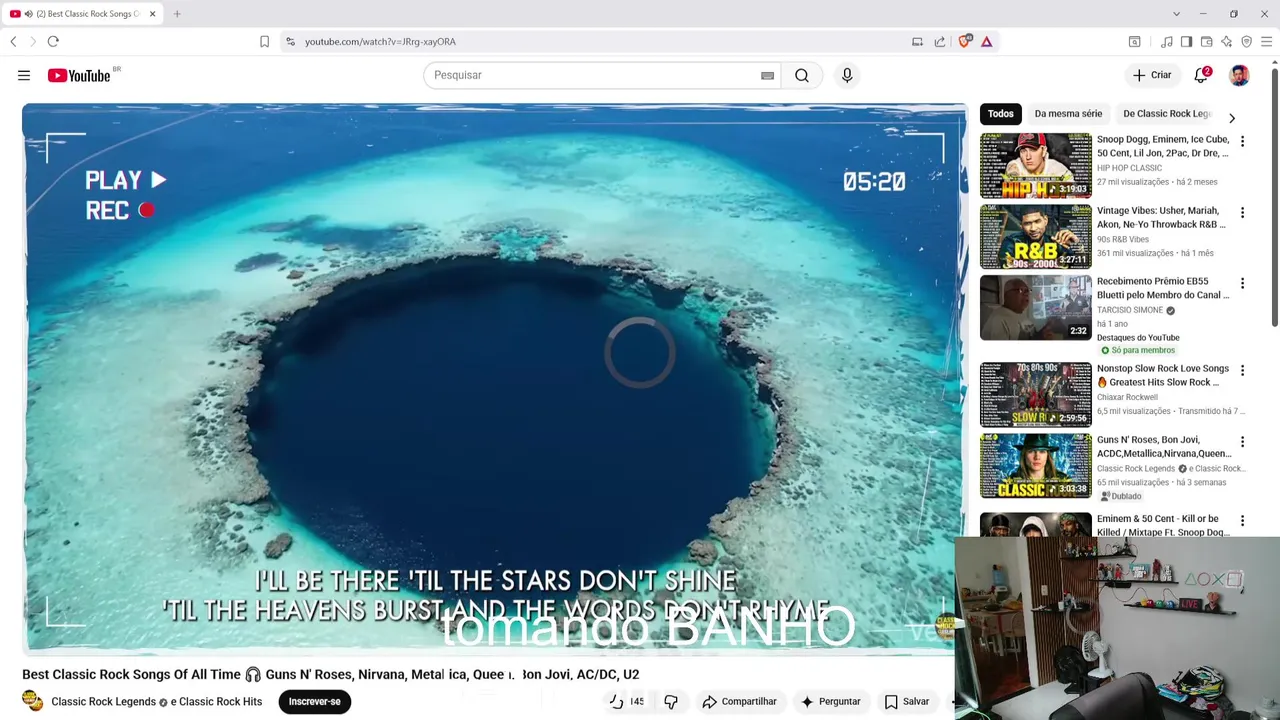Click the 90s R&B Vibes channel name
This screenshot has height=720, width=1280.
1123,240
